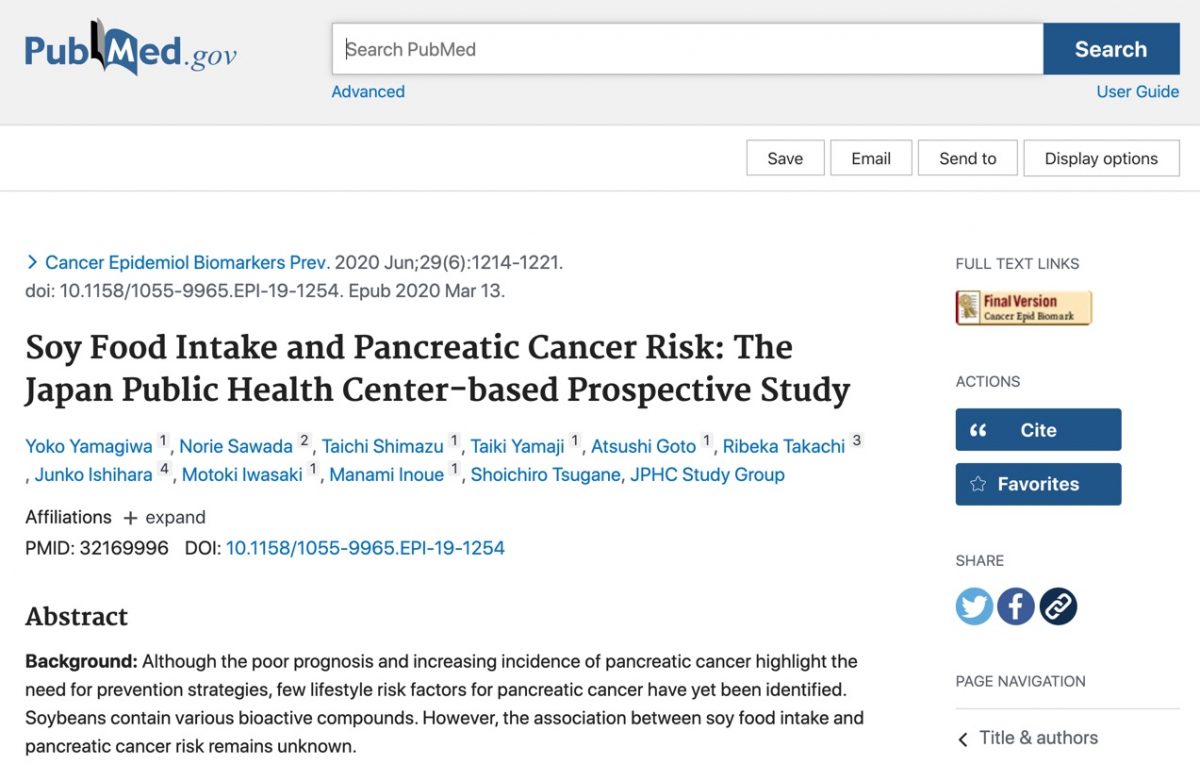Copy permalink via the link icon
The image size is (1200, 764).
coord(1058,606)
